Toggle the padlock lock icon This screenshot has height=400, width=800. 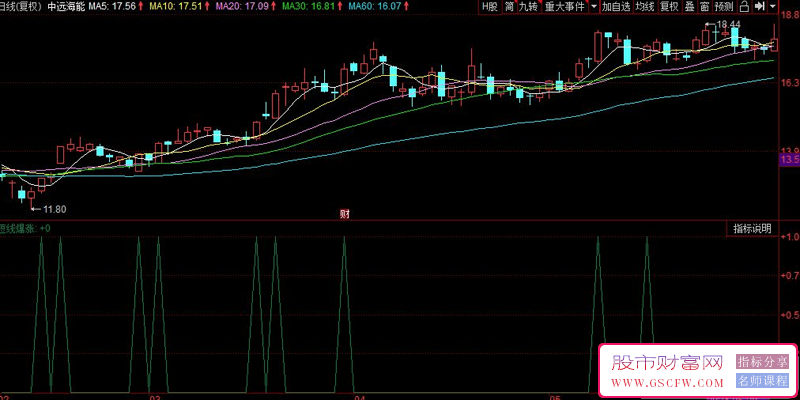pyautogui.click(x=744, y=7)
